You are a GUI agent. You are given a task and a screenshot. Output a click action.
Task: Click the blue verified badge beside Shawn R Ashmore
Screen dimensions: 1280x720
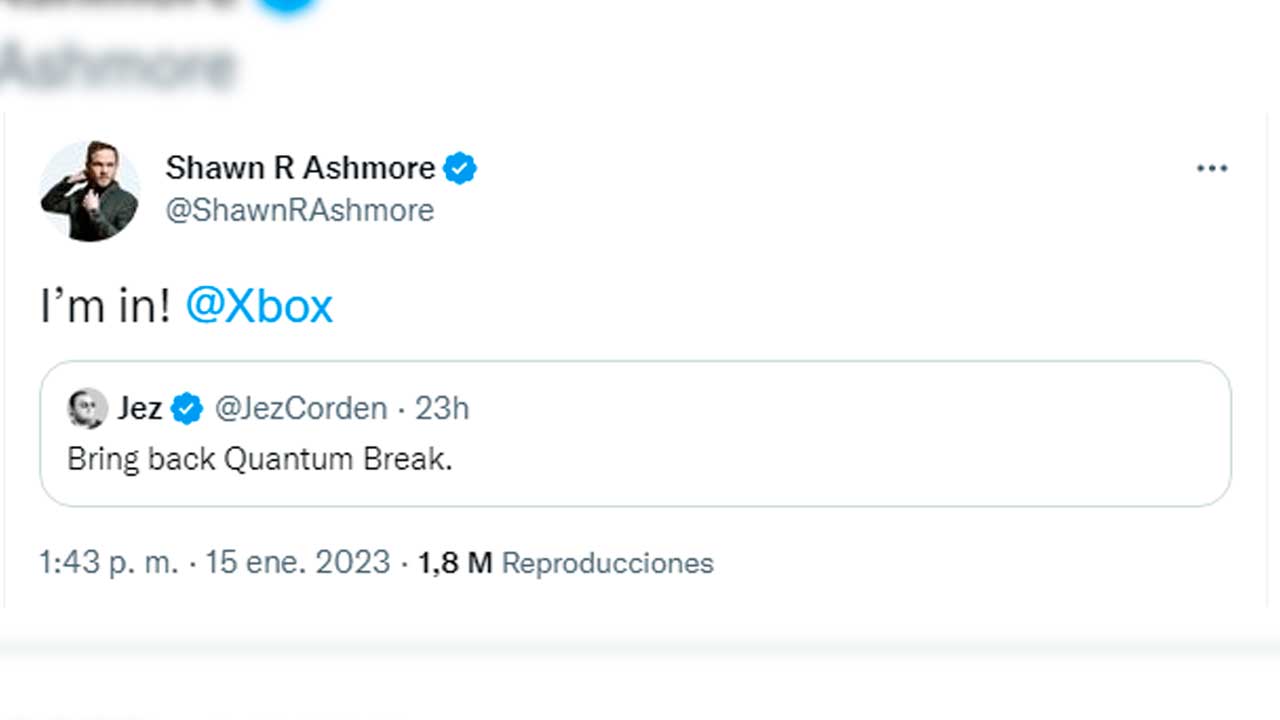(x=460, y=168)
